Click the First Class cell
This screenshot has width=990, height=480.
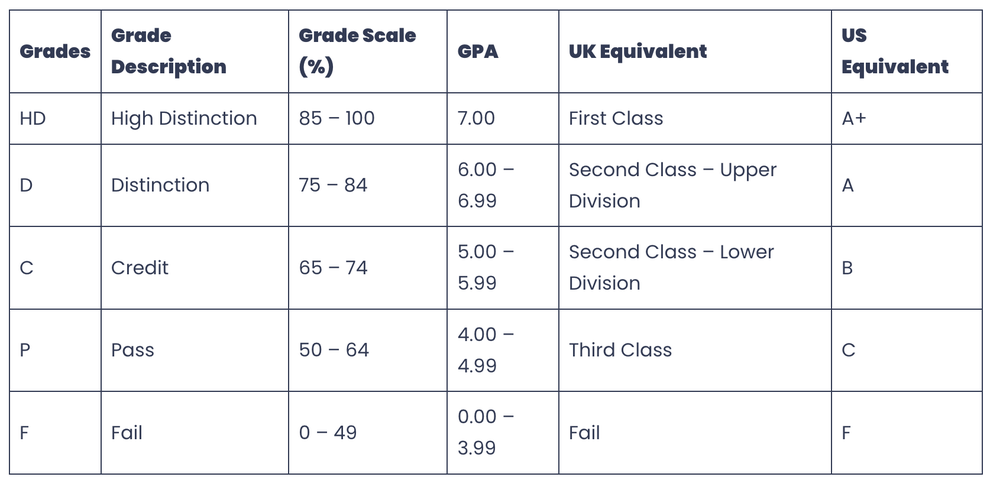point(616,118)
